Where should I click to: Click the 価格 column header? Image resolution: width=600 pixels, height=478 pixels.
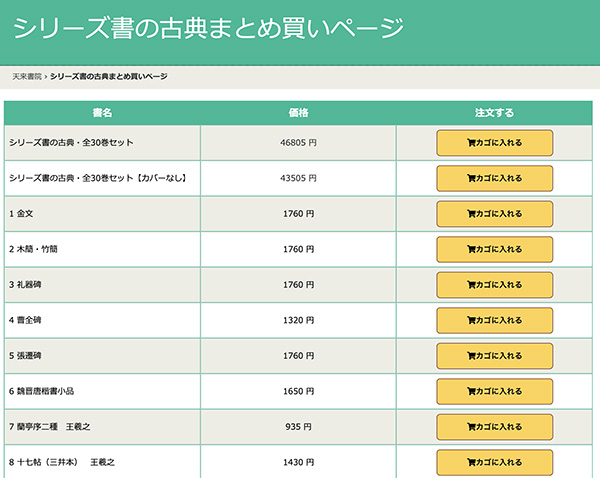[298, 113]
